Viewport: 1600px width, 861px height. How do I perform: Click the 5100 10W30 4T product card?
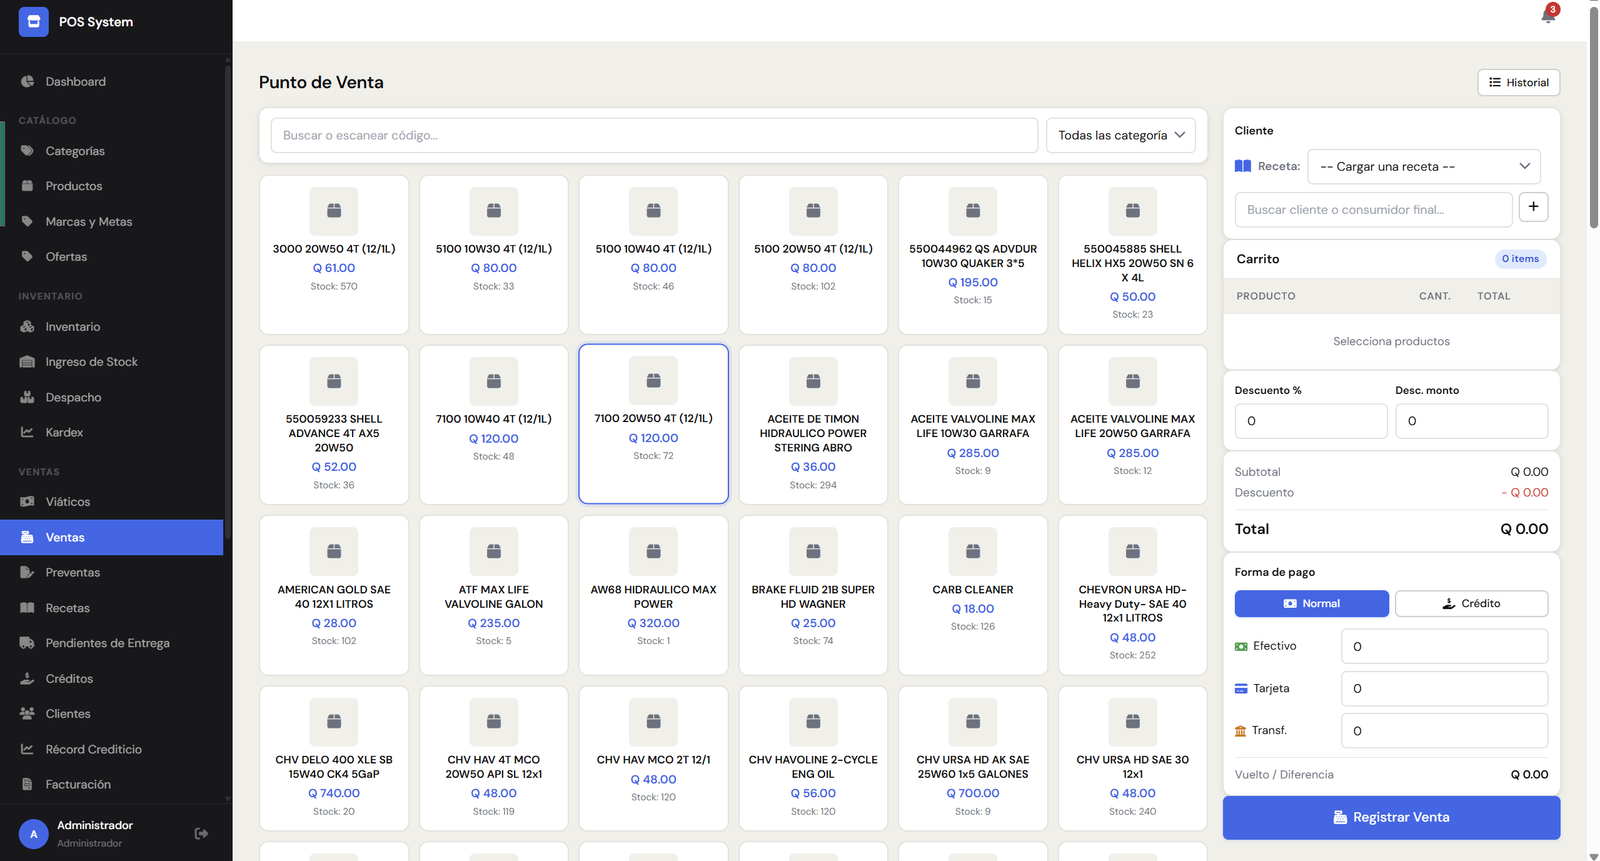pos(494,255)
